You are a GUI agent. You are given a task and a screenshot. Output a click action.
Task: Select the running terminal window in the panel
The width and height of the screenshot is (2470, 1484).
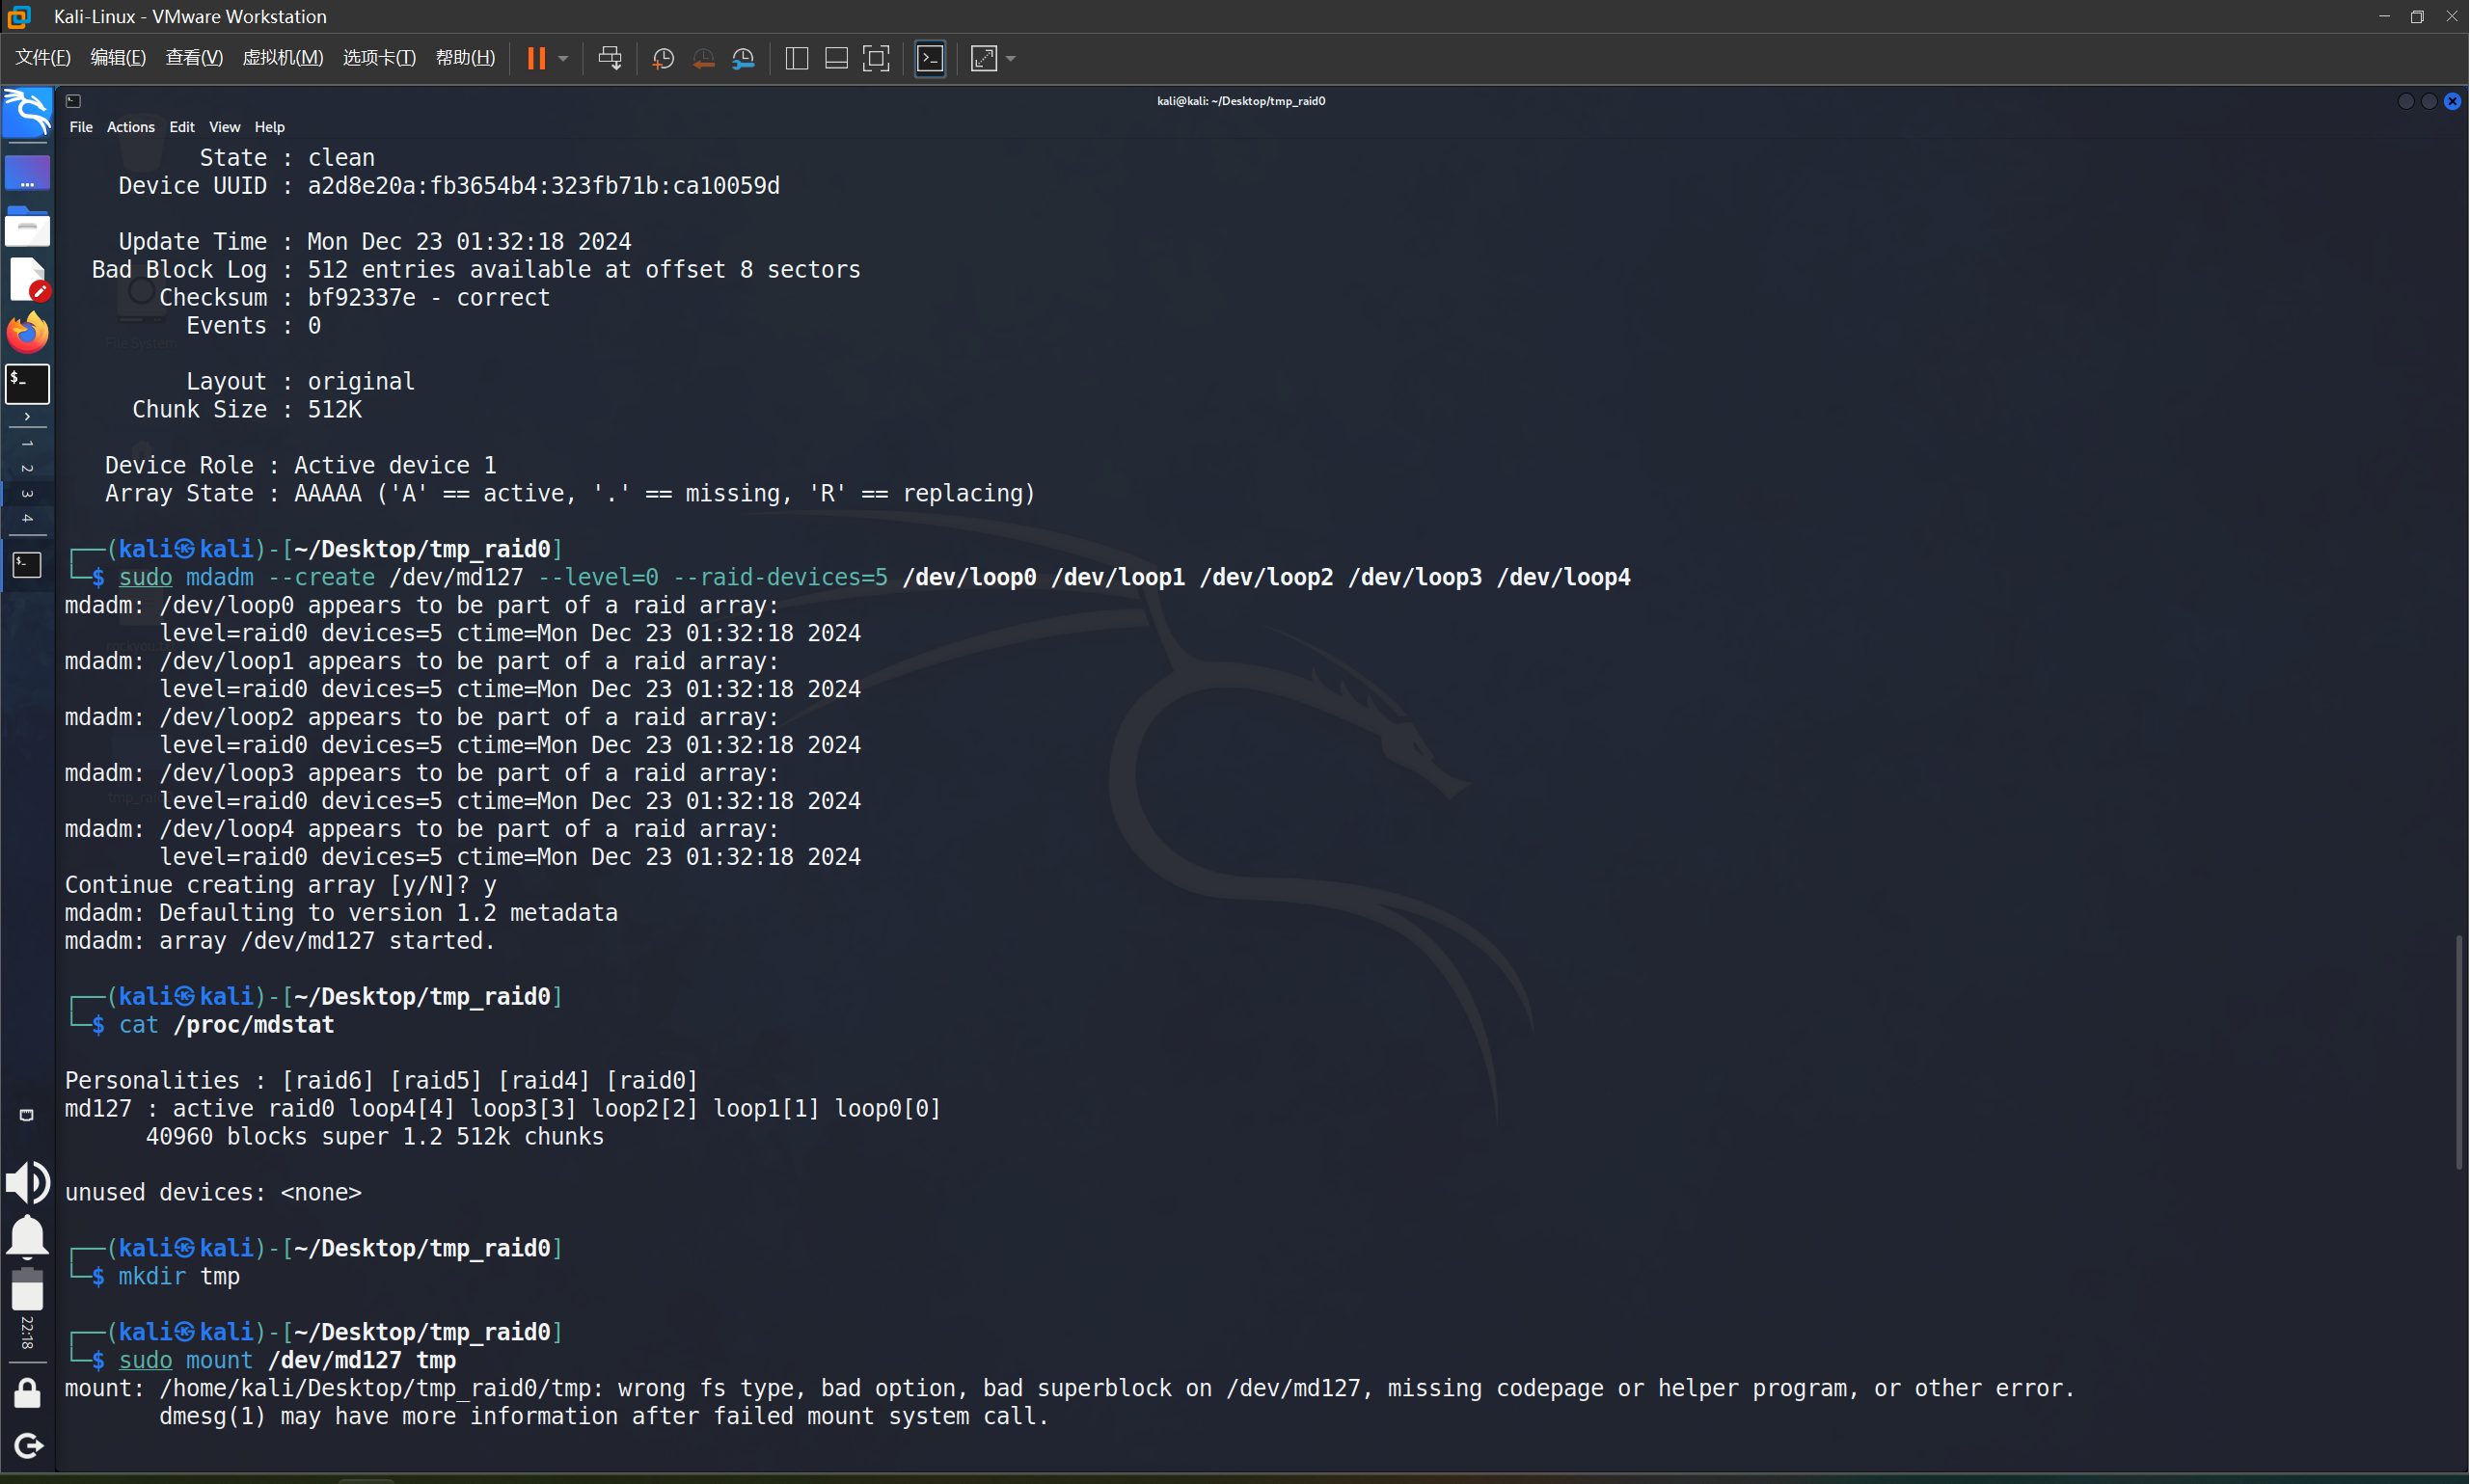(27, 565)
